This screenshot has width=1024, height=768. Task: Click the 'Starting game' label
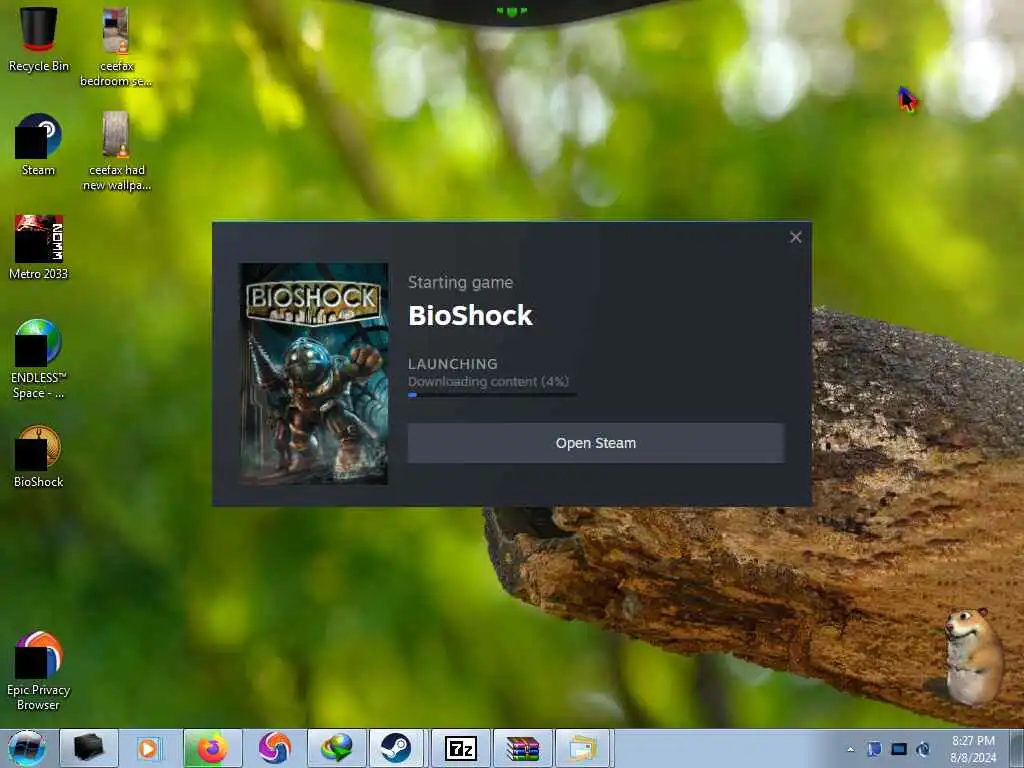(460, 283)
